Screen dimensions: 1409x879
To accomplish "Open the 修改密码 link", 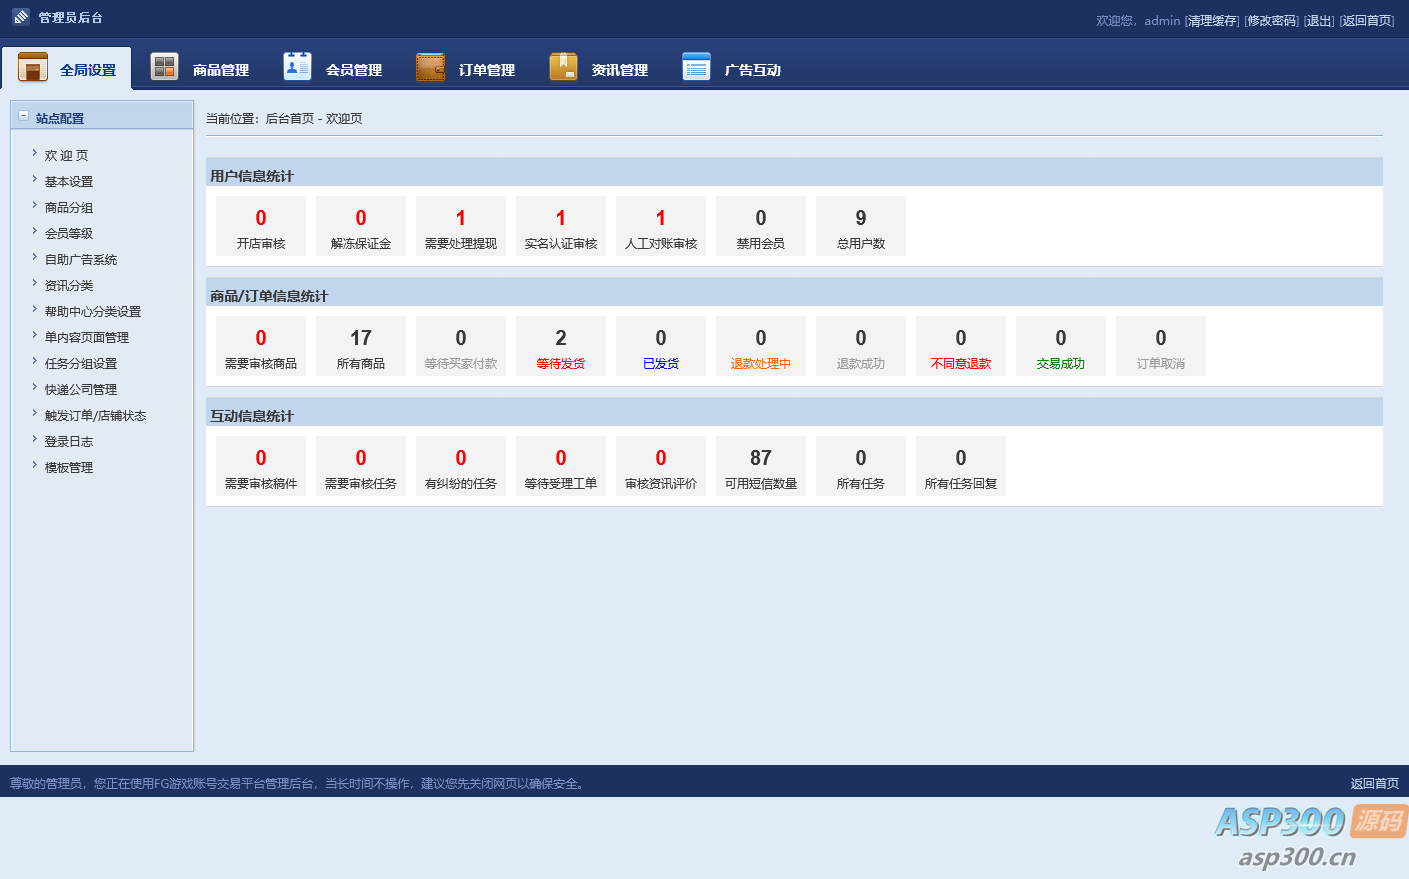I will point(1272,21).
